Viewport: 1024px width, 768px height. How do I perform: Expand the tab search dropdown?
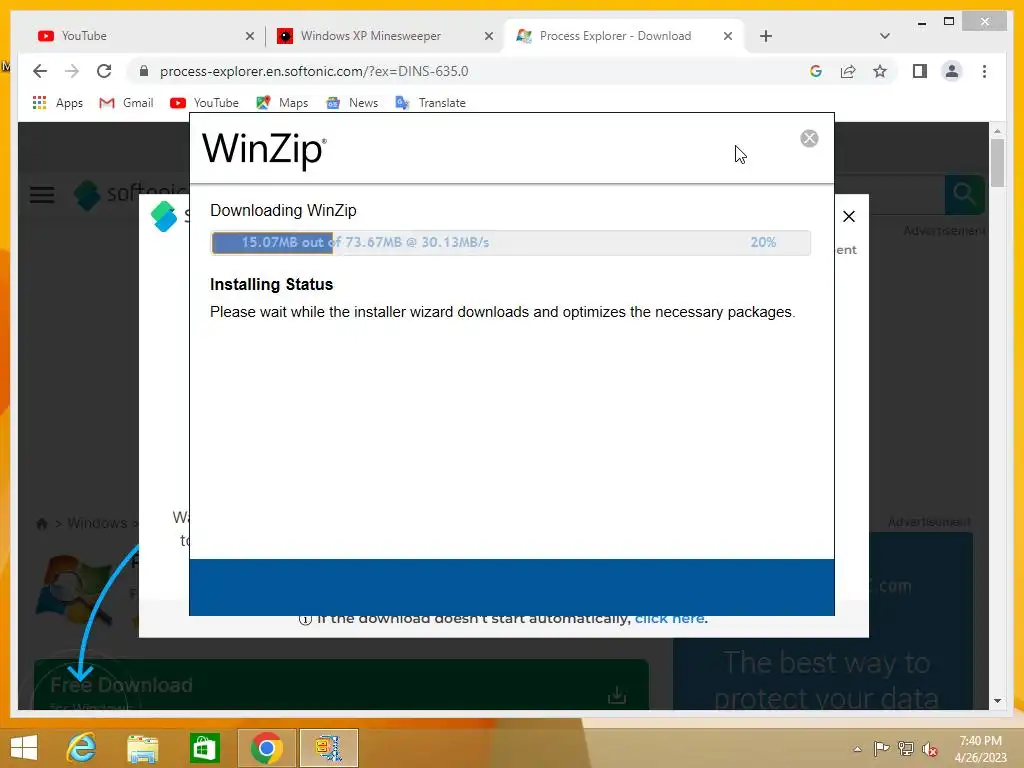(x=884, y=36)
